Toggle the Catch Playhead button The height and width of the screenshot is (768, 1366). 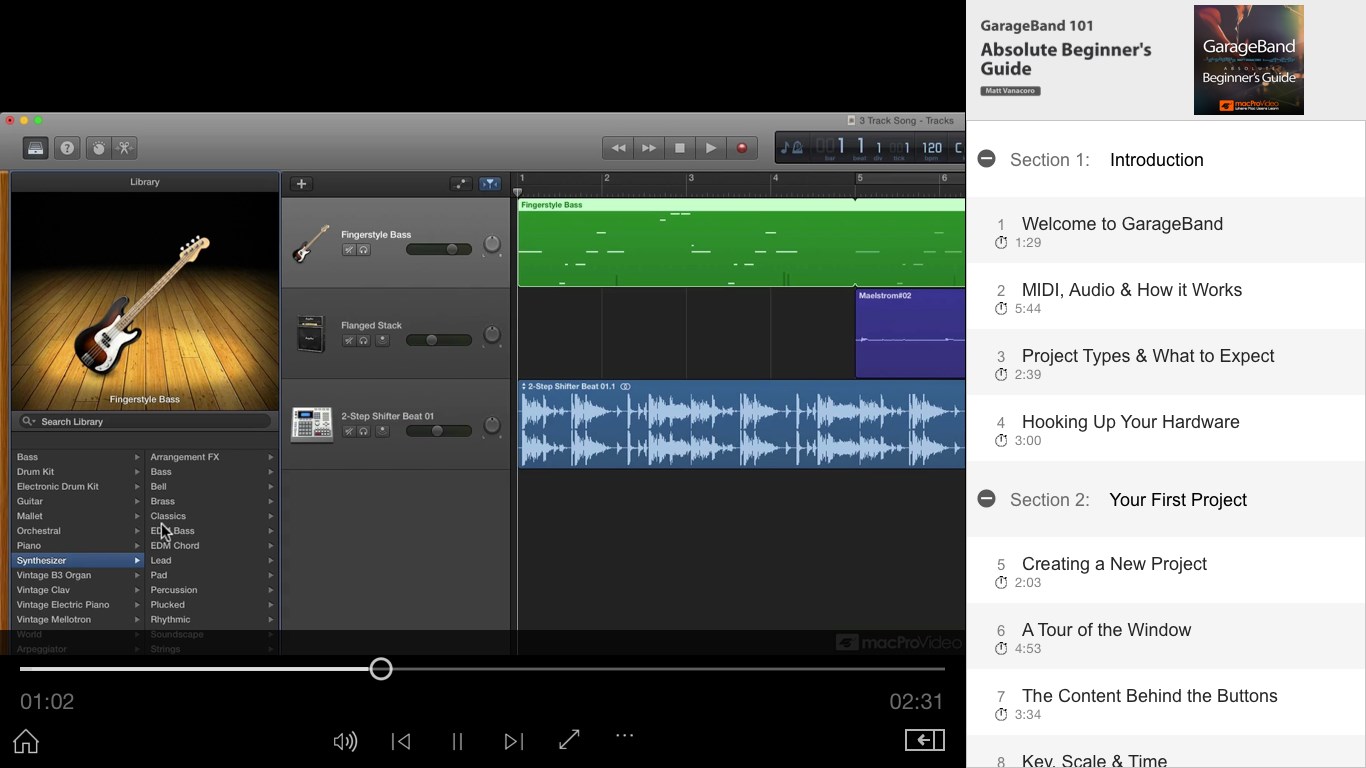tap(490, 184)
